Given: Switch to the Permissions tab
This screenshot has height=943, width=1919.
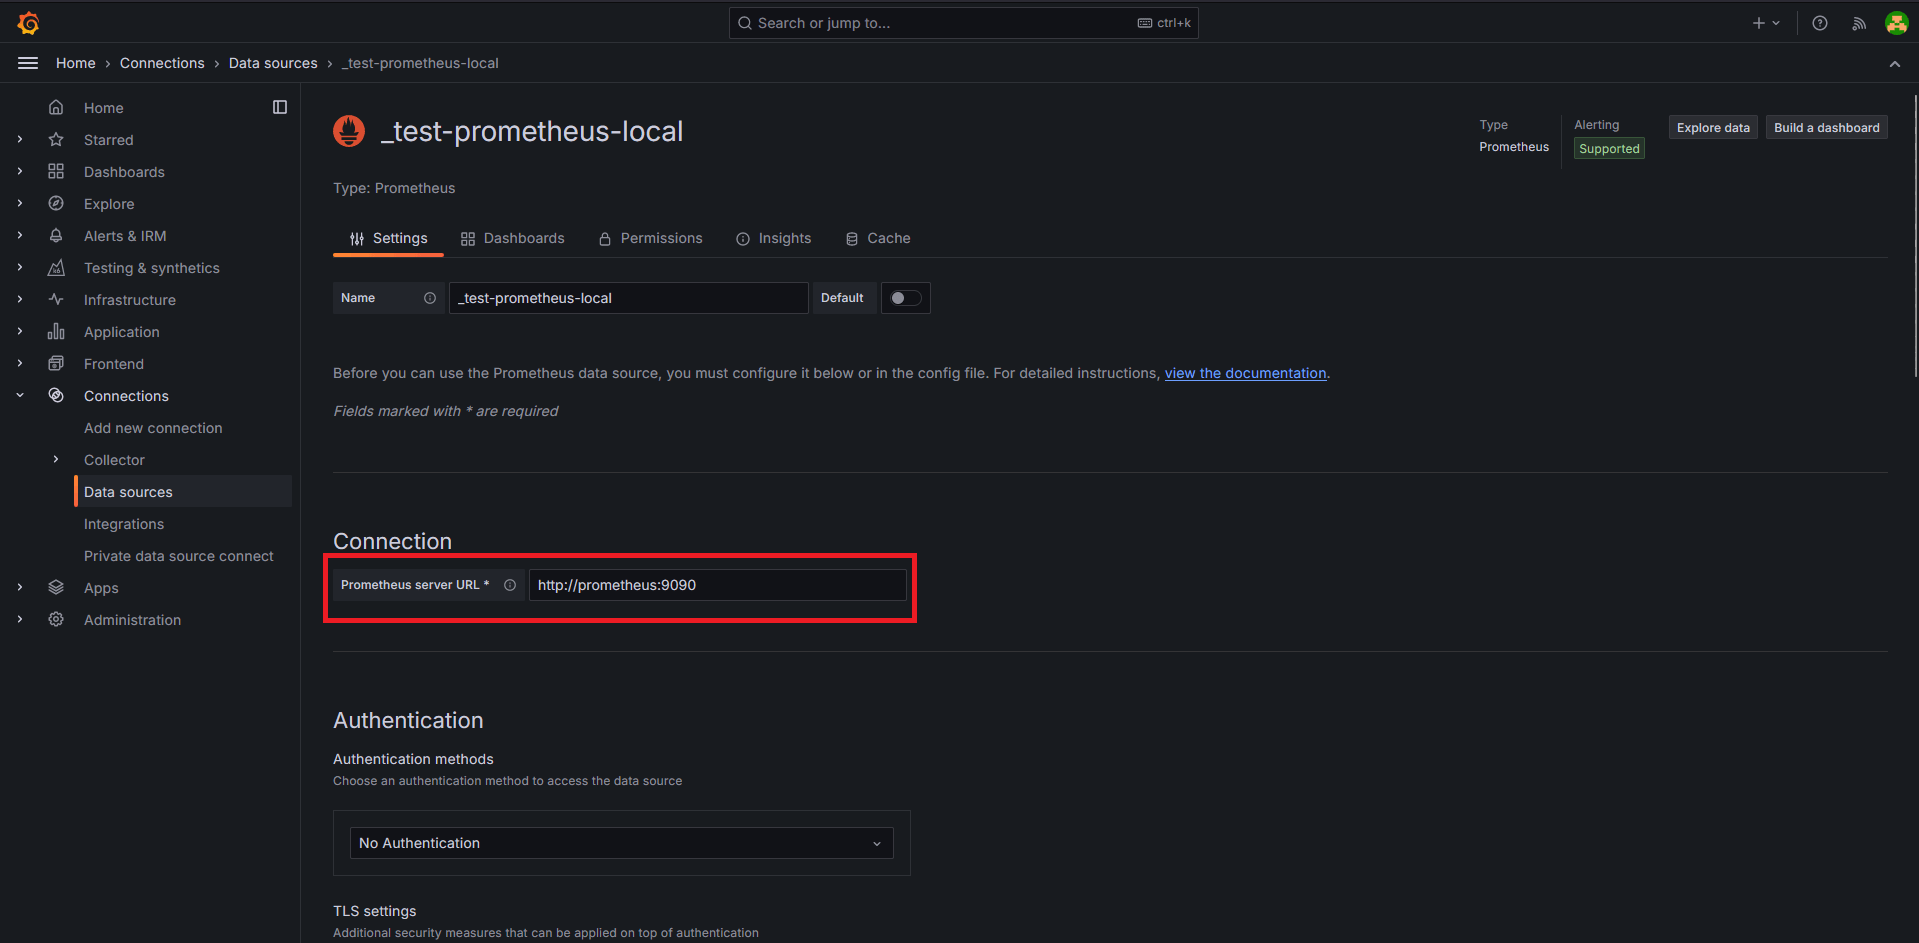Looking at the screenshot, I should (651, 238).
